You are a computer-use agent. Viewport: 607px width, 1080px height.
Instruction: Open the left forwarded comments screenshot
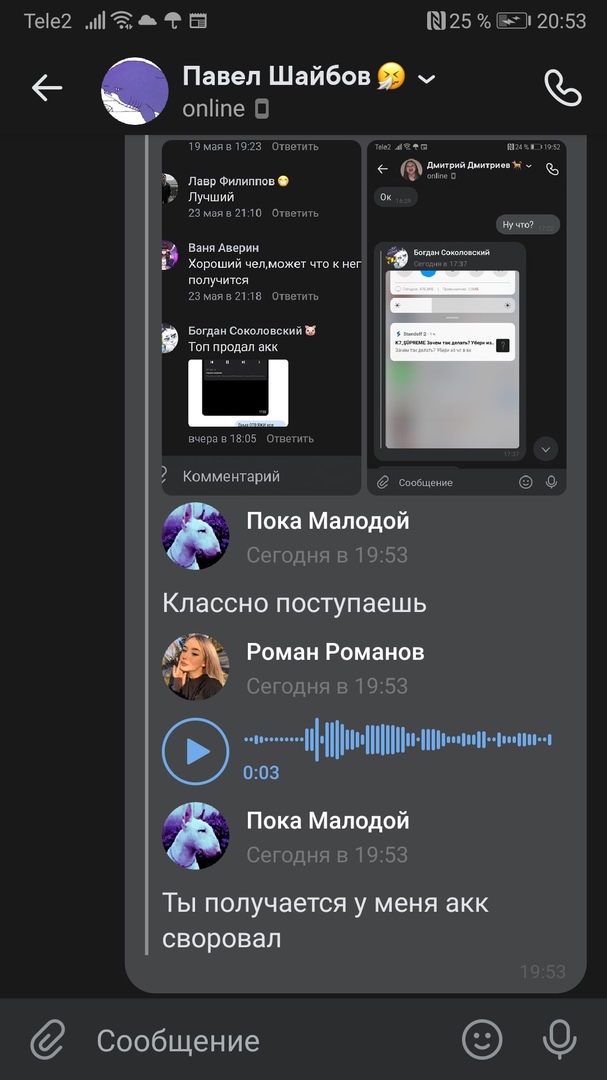261,318
